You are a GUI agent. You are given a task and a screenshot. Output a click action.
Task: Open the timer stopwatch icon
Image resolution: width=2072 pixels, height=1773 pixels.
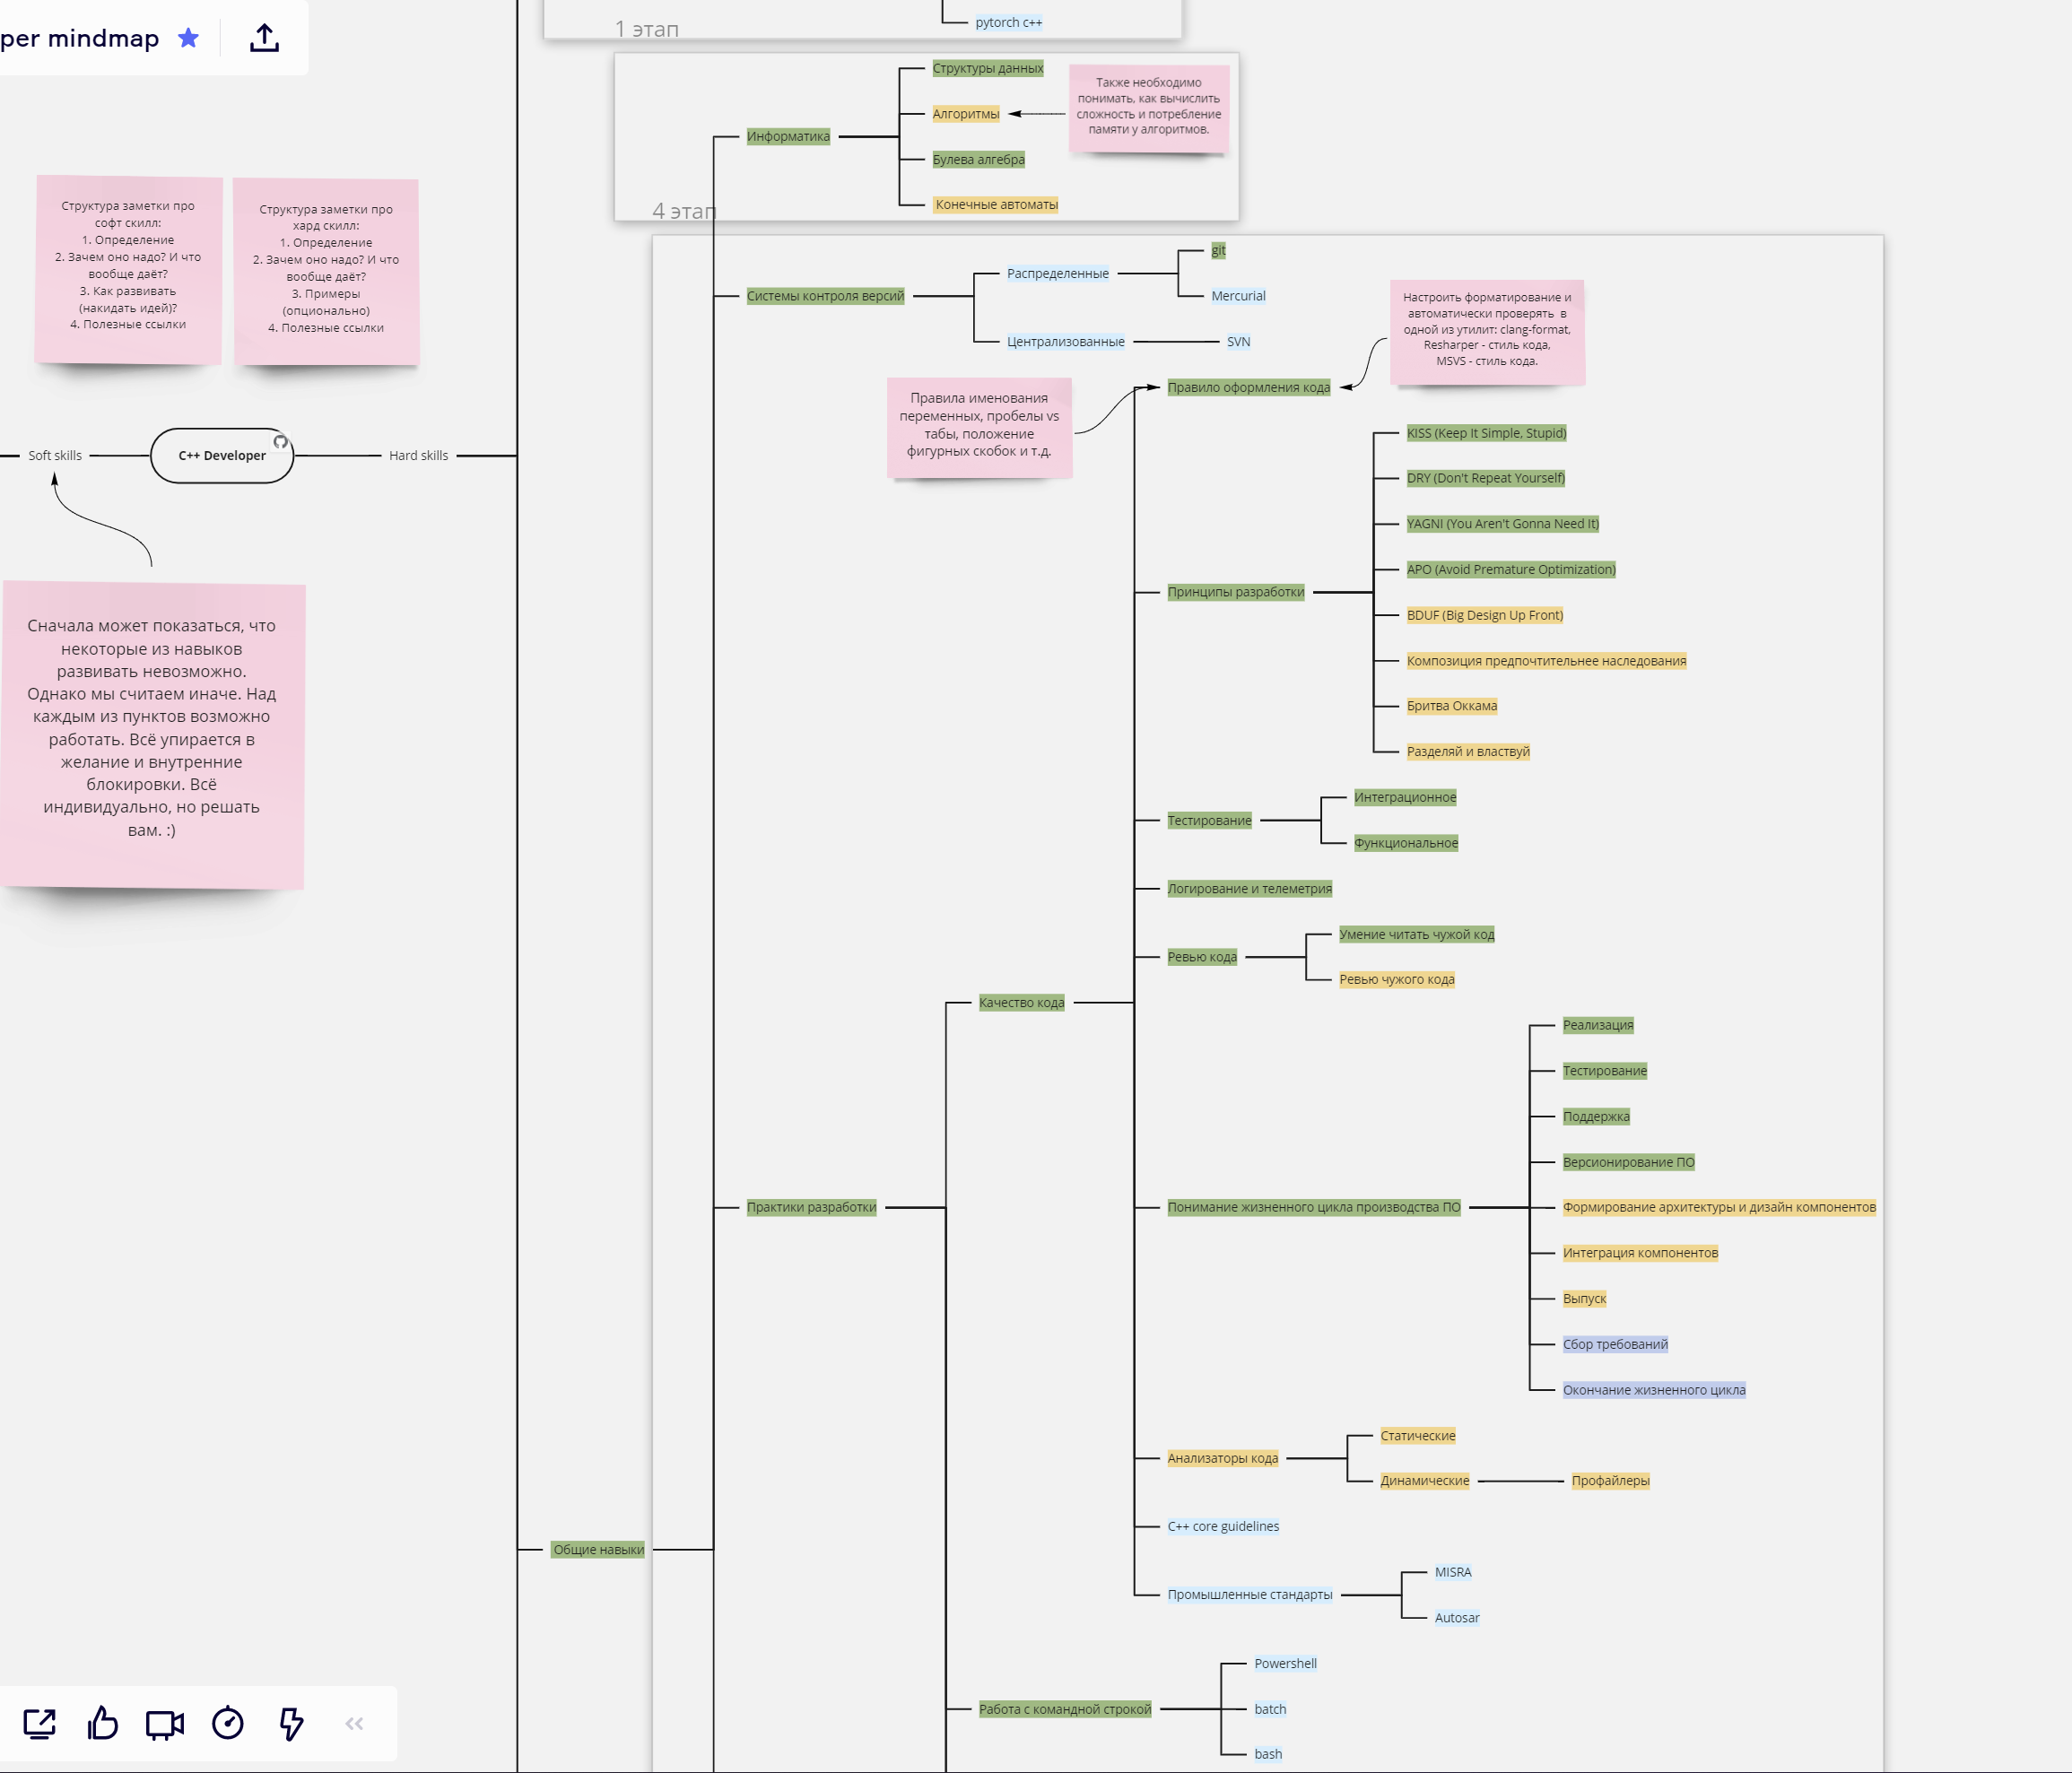tap(228, 1723)
